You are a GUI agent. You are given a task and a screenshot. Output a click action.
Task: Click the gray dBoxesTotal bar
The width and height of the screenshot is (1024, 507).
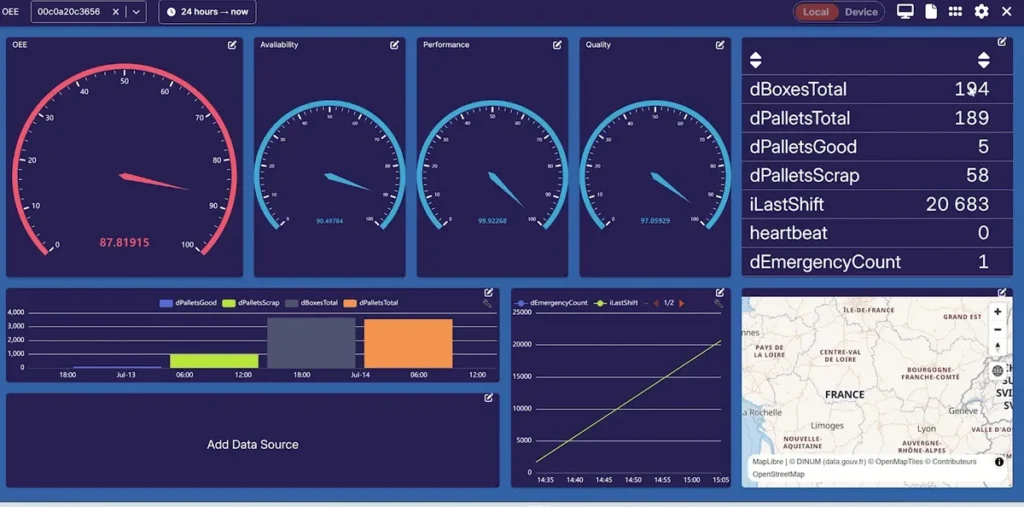coord(312,343)
